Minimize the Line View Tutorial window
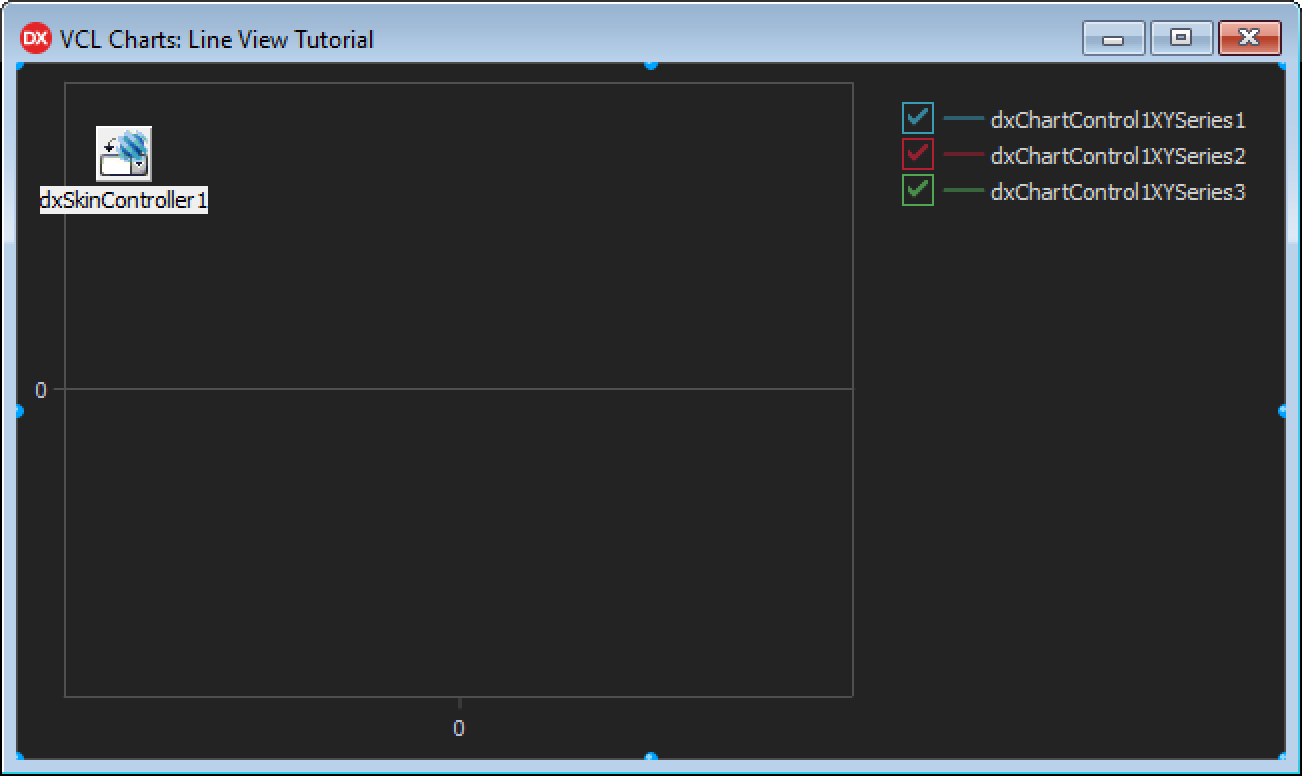 1113,39
